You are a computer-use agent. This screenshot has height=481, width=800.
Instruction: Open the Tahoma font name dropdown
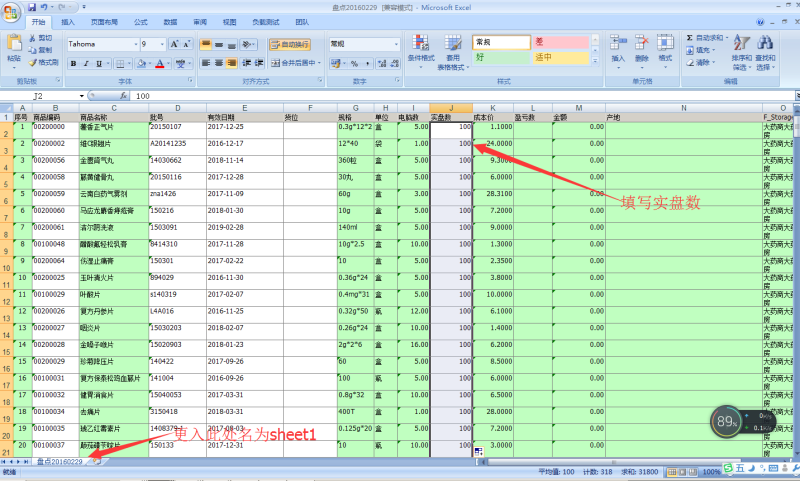(x=136, y=44)
